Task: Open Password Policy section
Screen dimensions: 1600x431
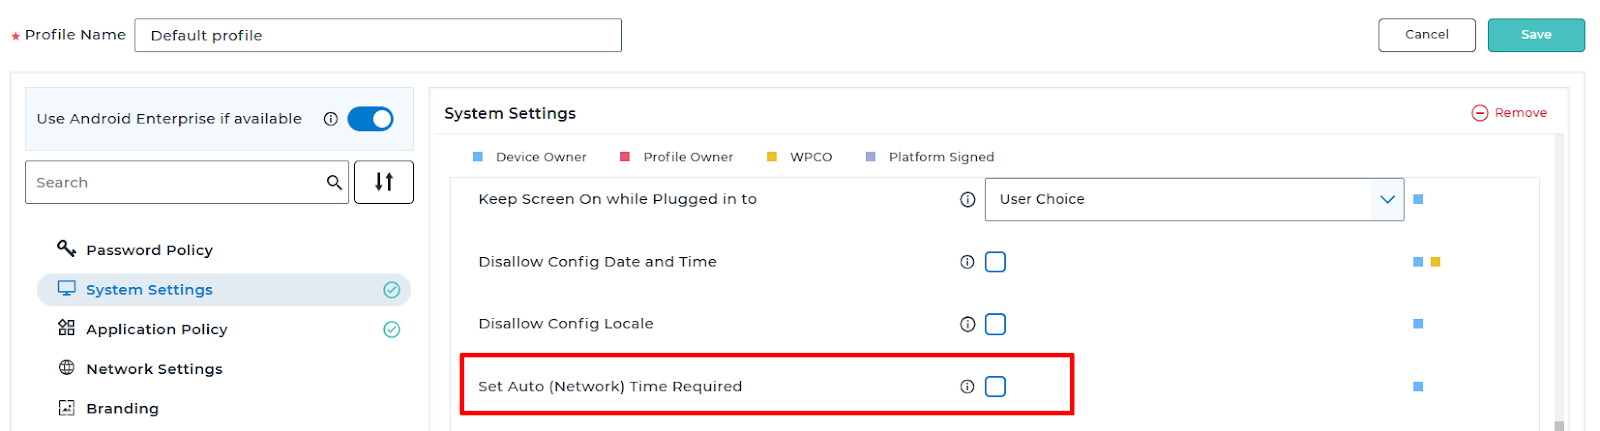Action: point(149,250)
